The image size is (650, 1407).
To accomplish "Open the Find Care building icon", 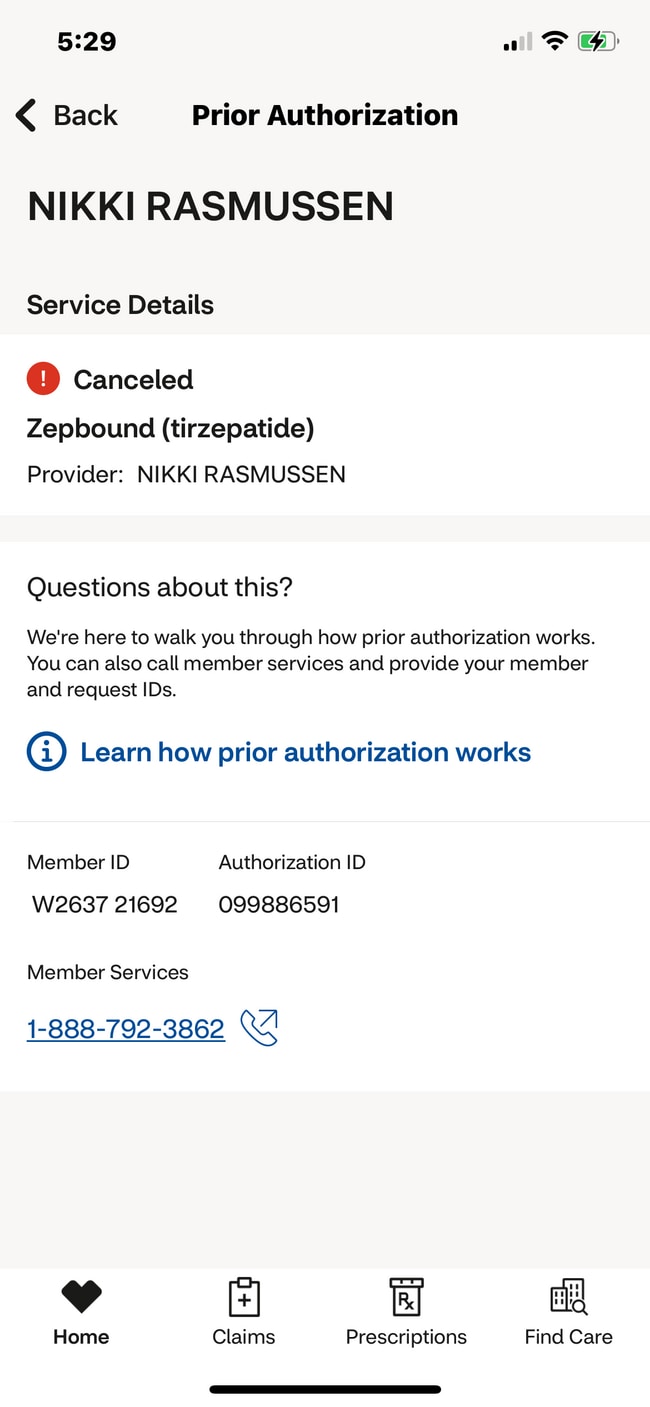I will [x=569, y=1297].
